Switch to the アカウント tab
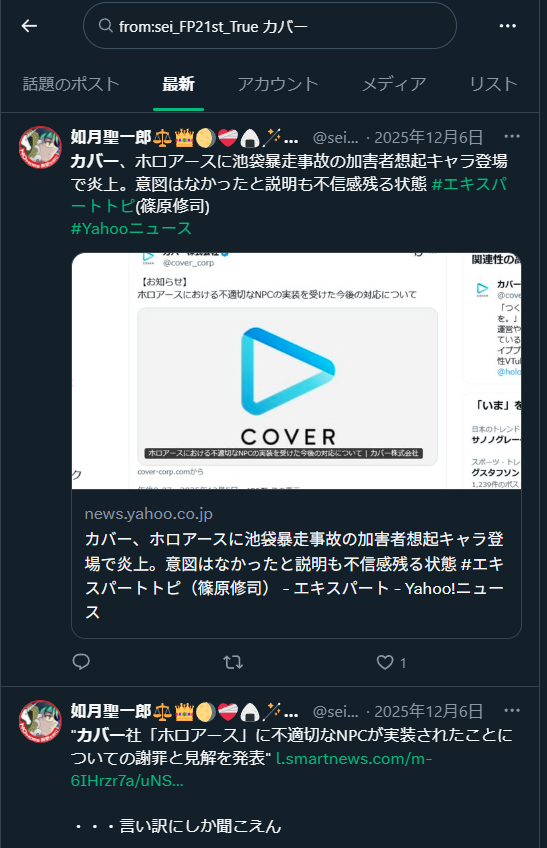The width and height of the screenshot is (547, 848). [x=278, y=84]
